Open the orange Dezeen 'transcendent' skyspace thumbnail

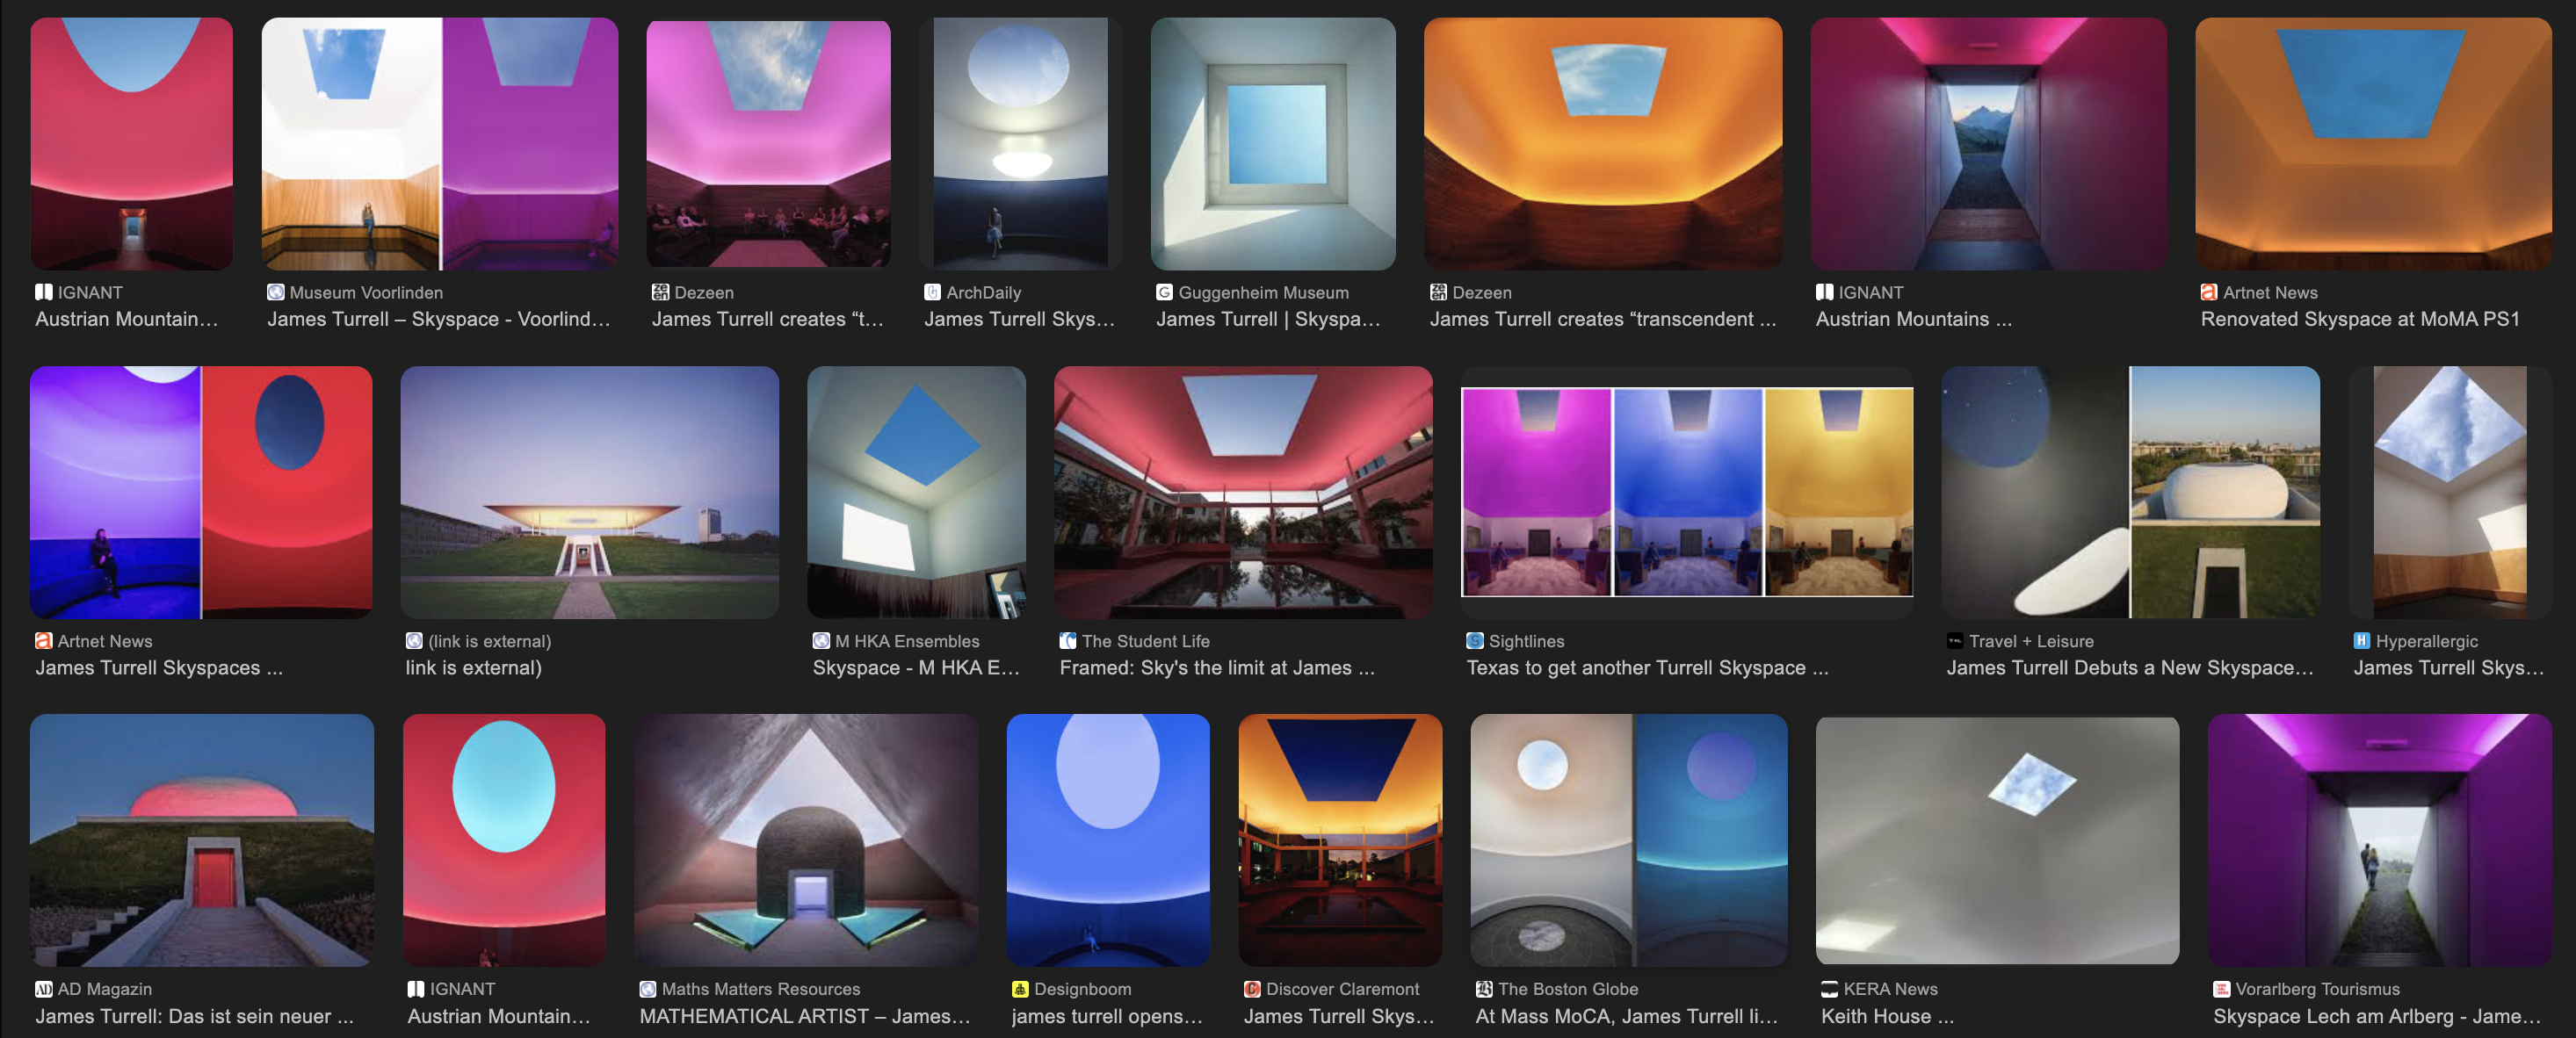pos(1602,143)
